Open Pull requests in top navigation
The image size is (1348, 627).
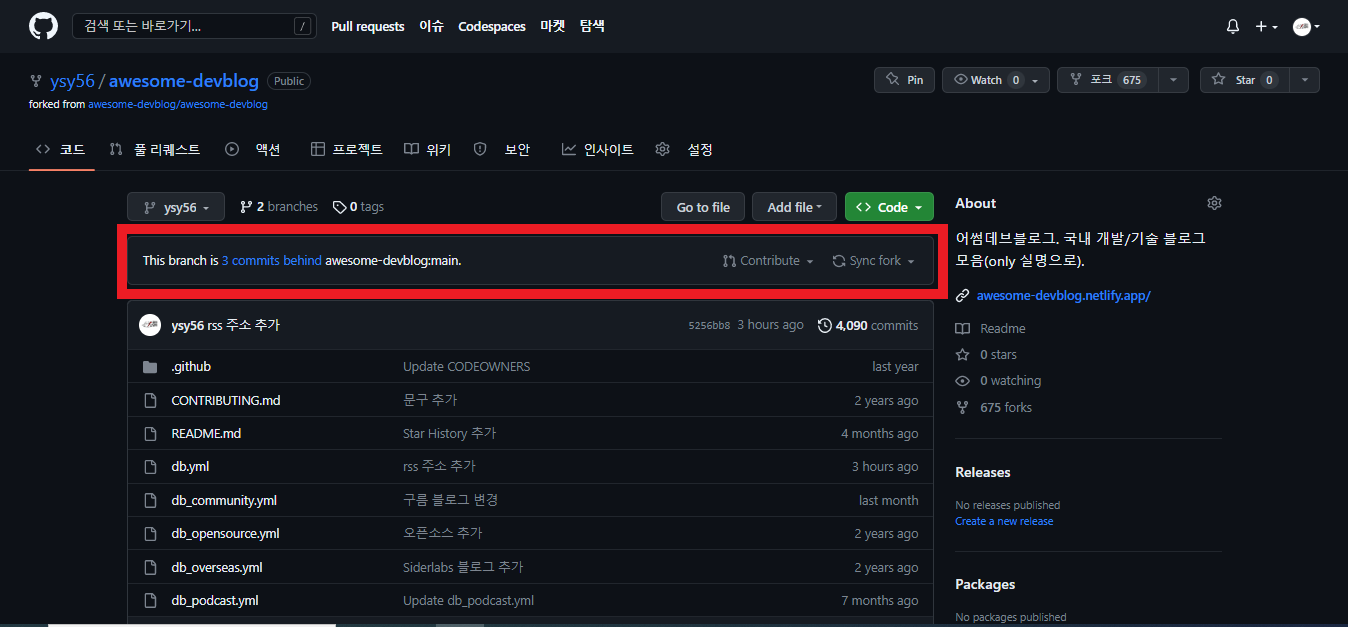pyautogui.click(x=368, y=27)
